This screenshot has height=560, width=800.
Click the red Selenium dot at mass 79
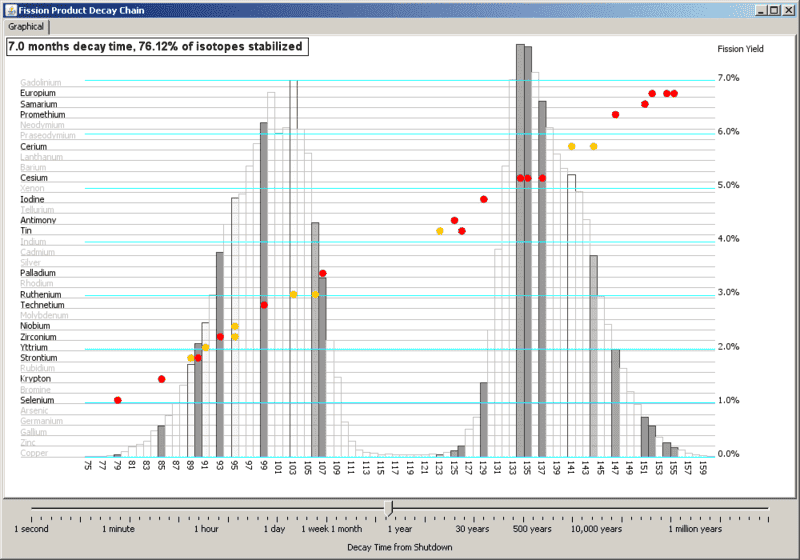click(118, 400)
